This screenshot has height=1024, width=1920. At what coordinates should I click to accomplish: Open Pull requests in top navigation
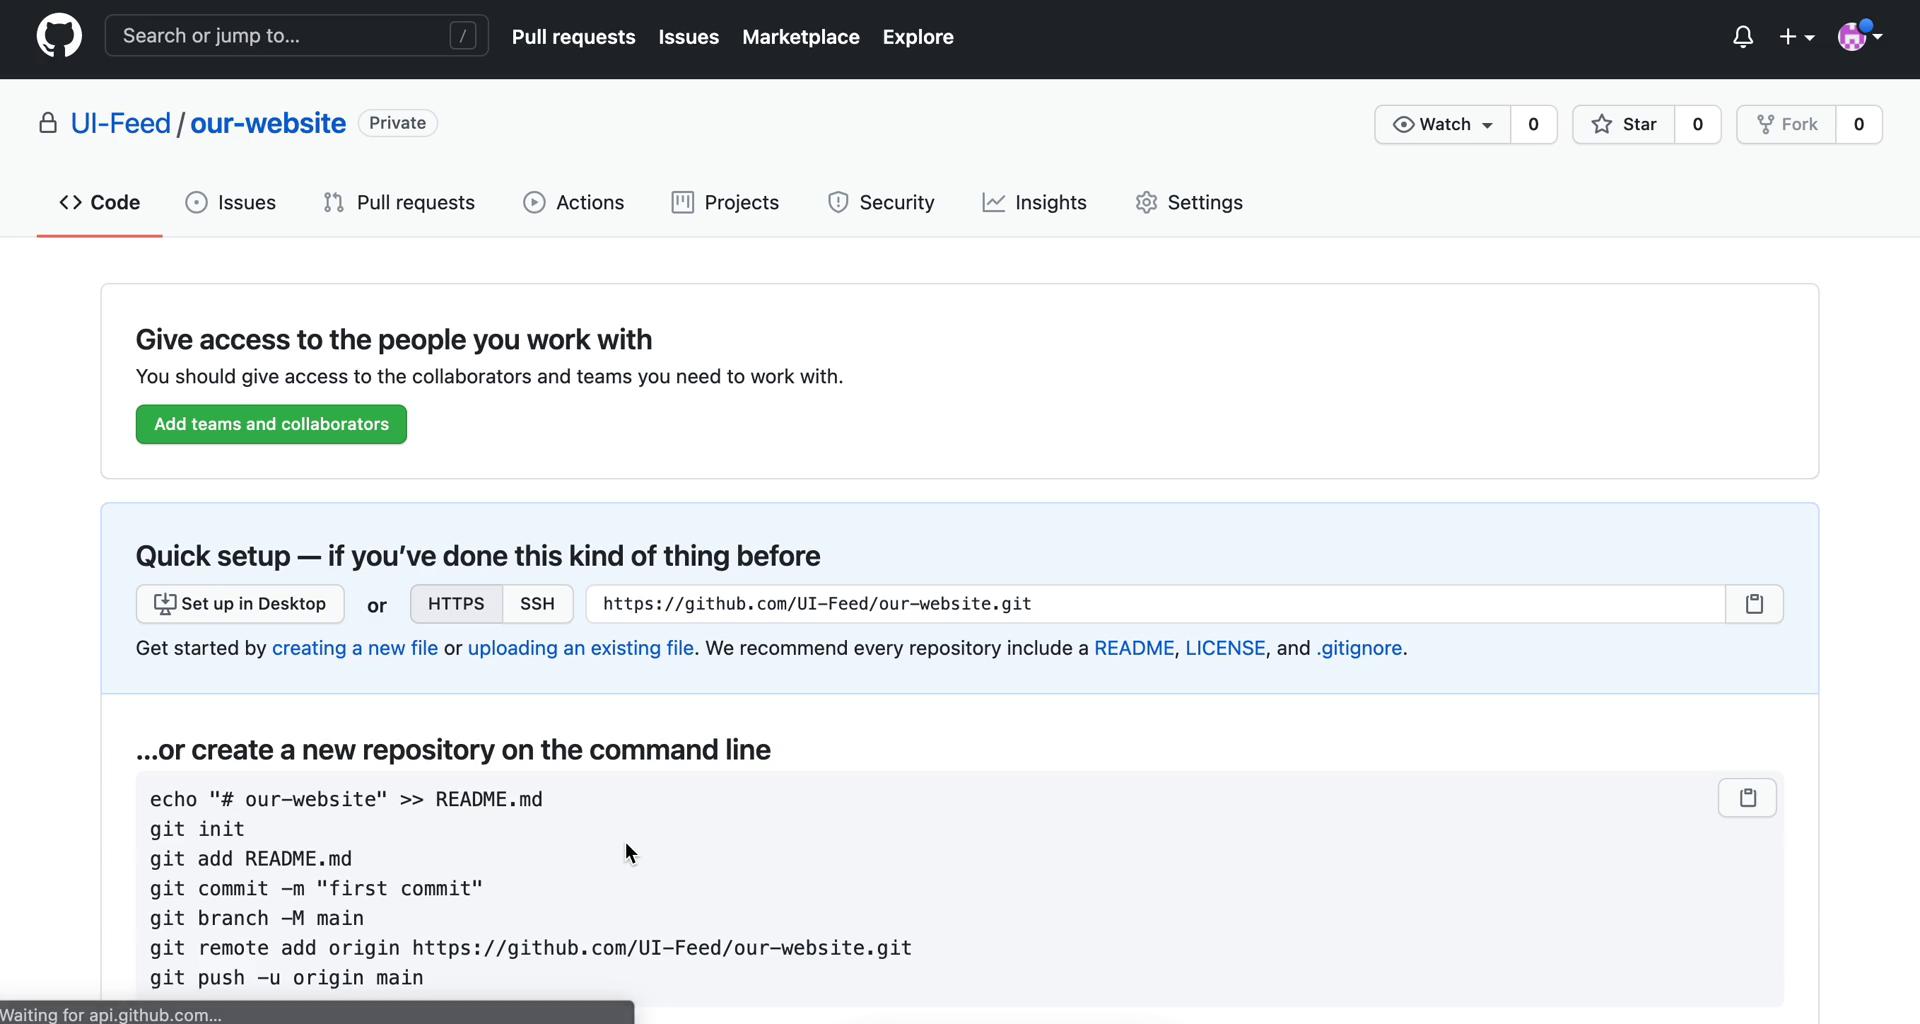point(574,37)
